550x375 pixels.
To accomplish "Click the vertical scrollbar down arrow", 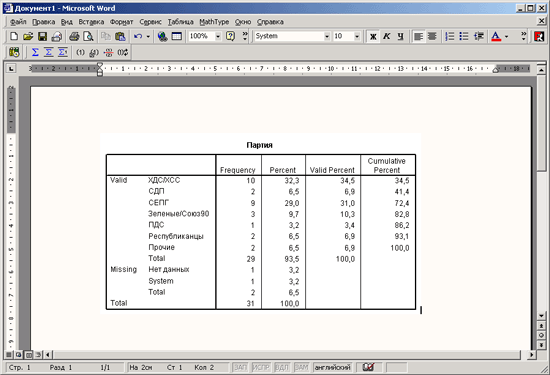I will coord(541,316).
